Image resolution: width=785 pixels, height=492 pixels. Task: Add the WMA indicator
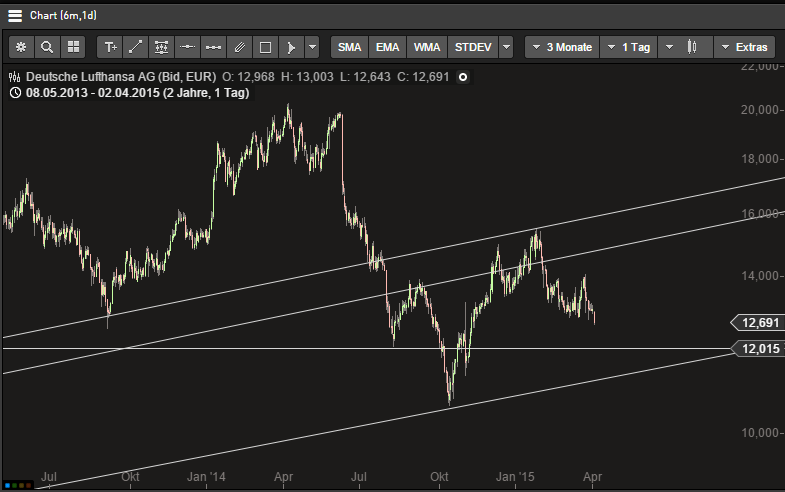tap(426, 47)
